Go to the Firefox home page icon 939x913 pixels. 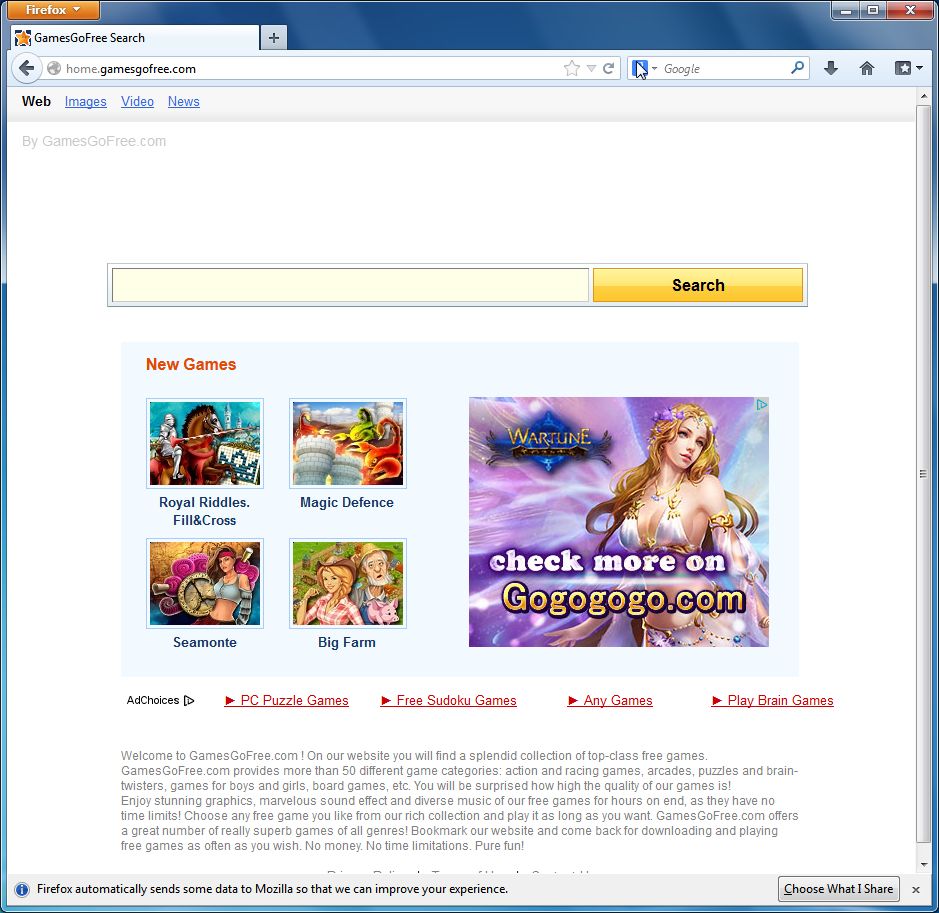[x=867, y=68]
